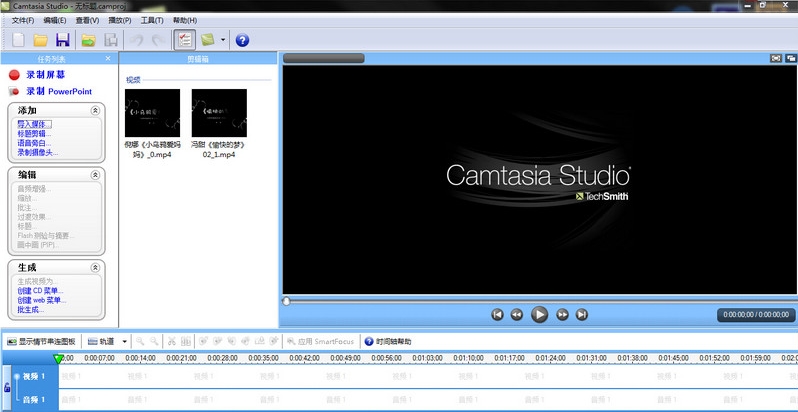
Task: Click the record PowerPoint icon
Action: click(x=14, y=92)
